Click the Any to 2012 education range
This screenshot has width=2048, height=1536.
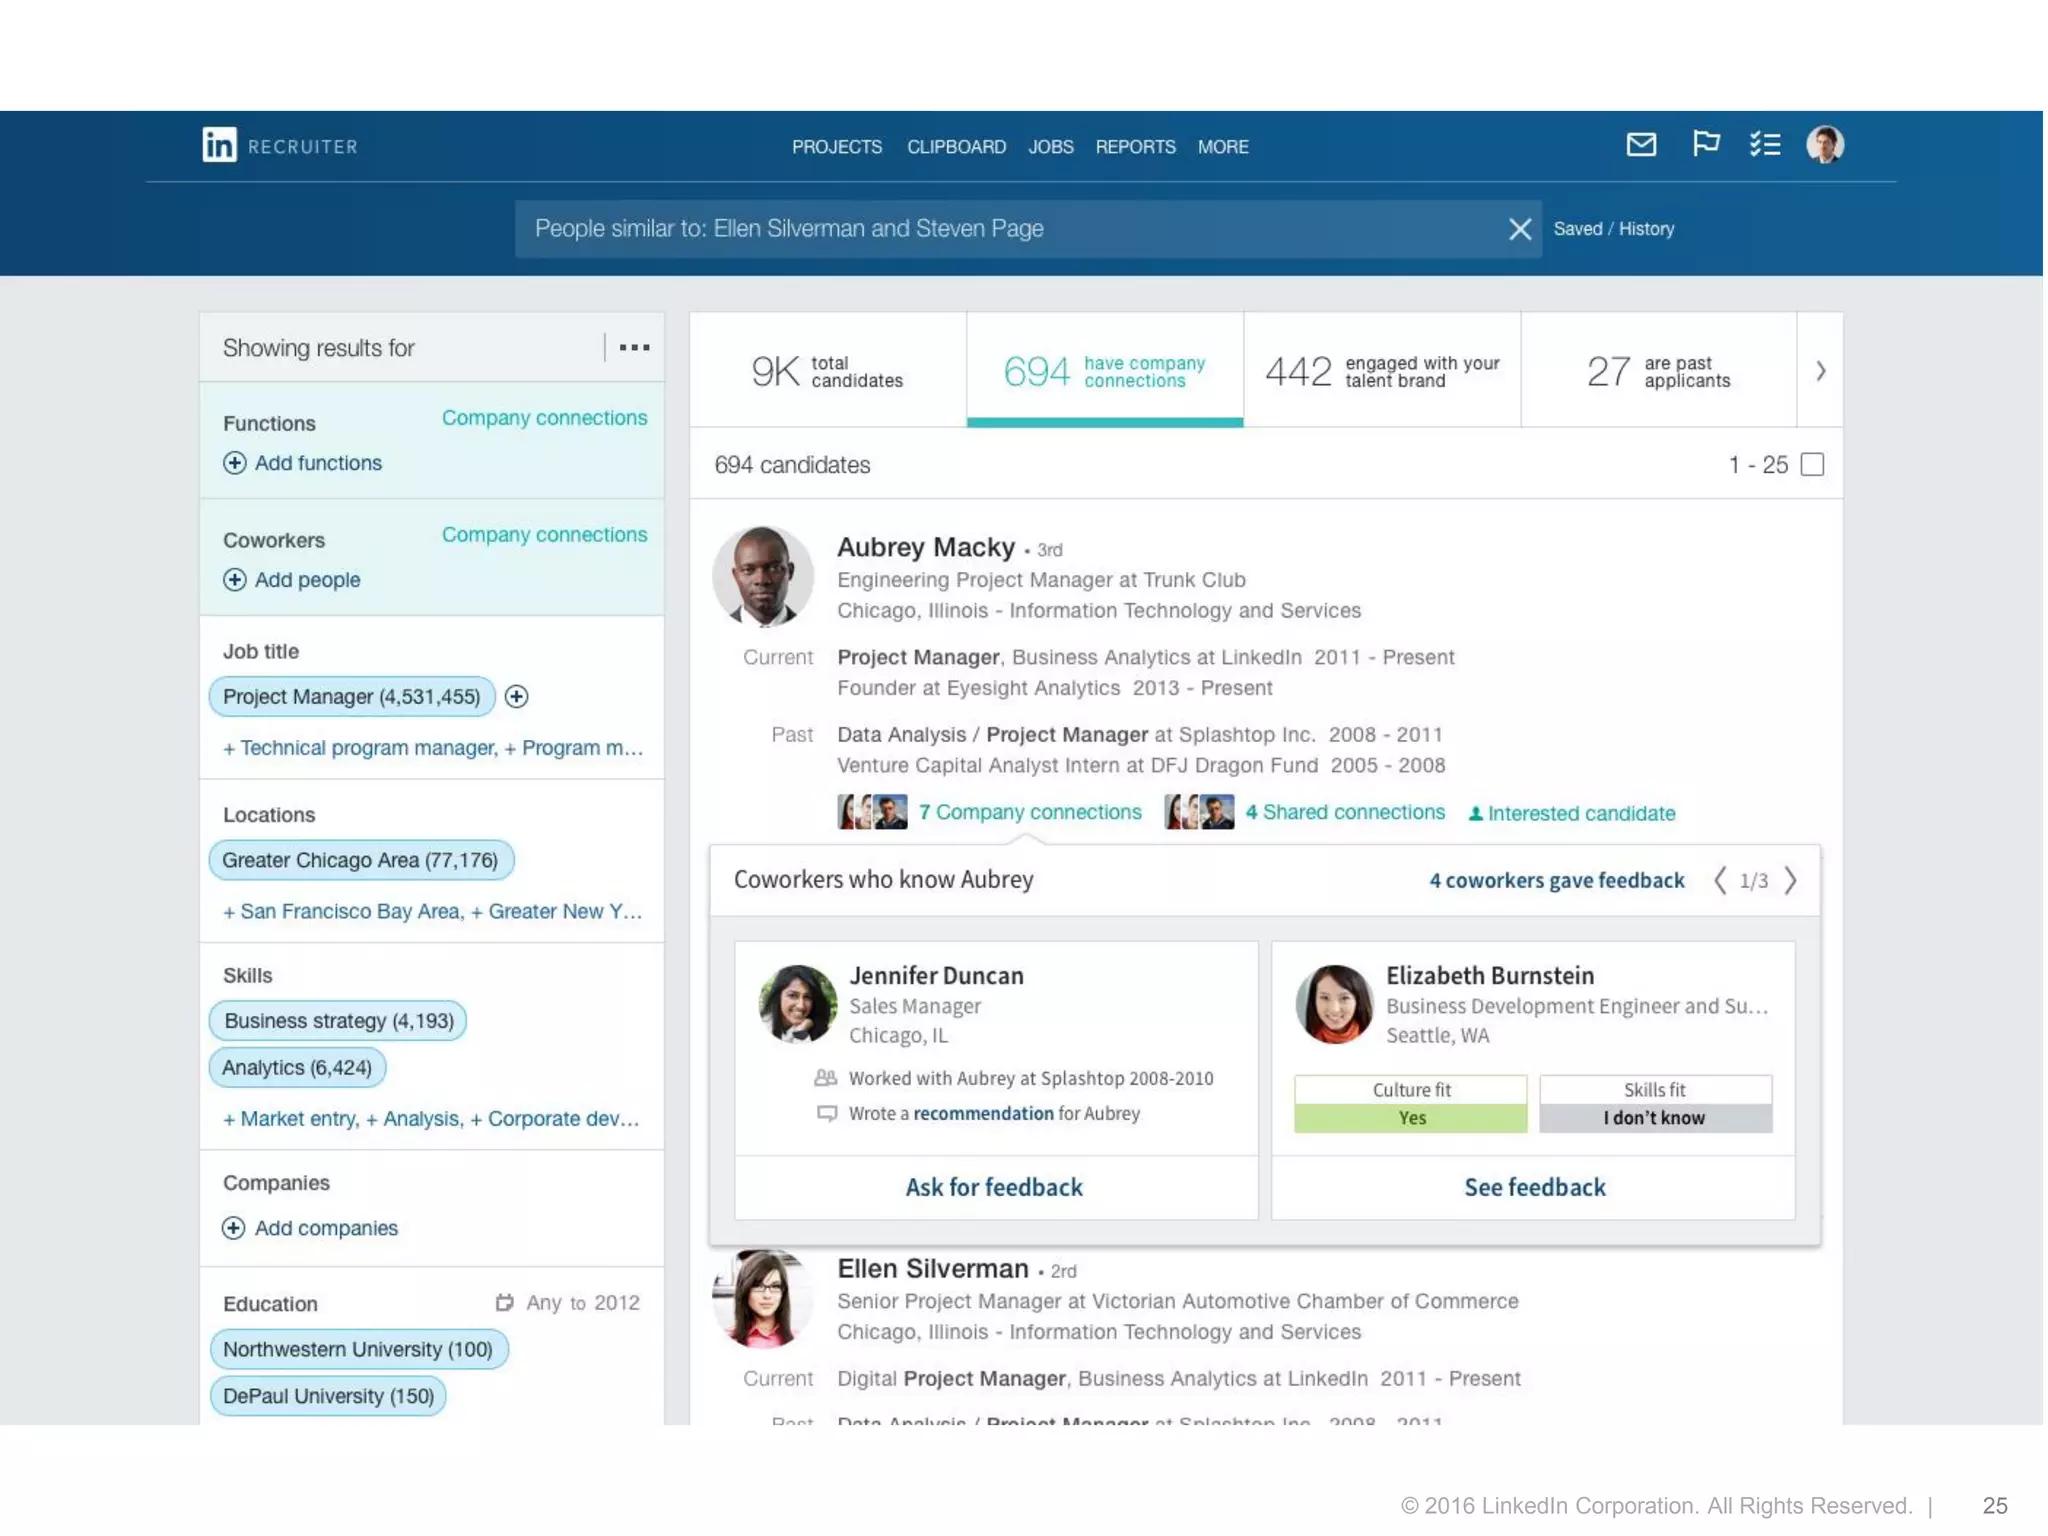[583, 1303]
